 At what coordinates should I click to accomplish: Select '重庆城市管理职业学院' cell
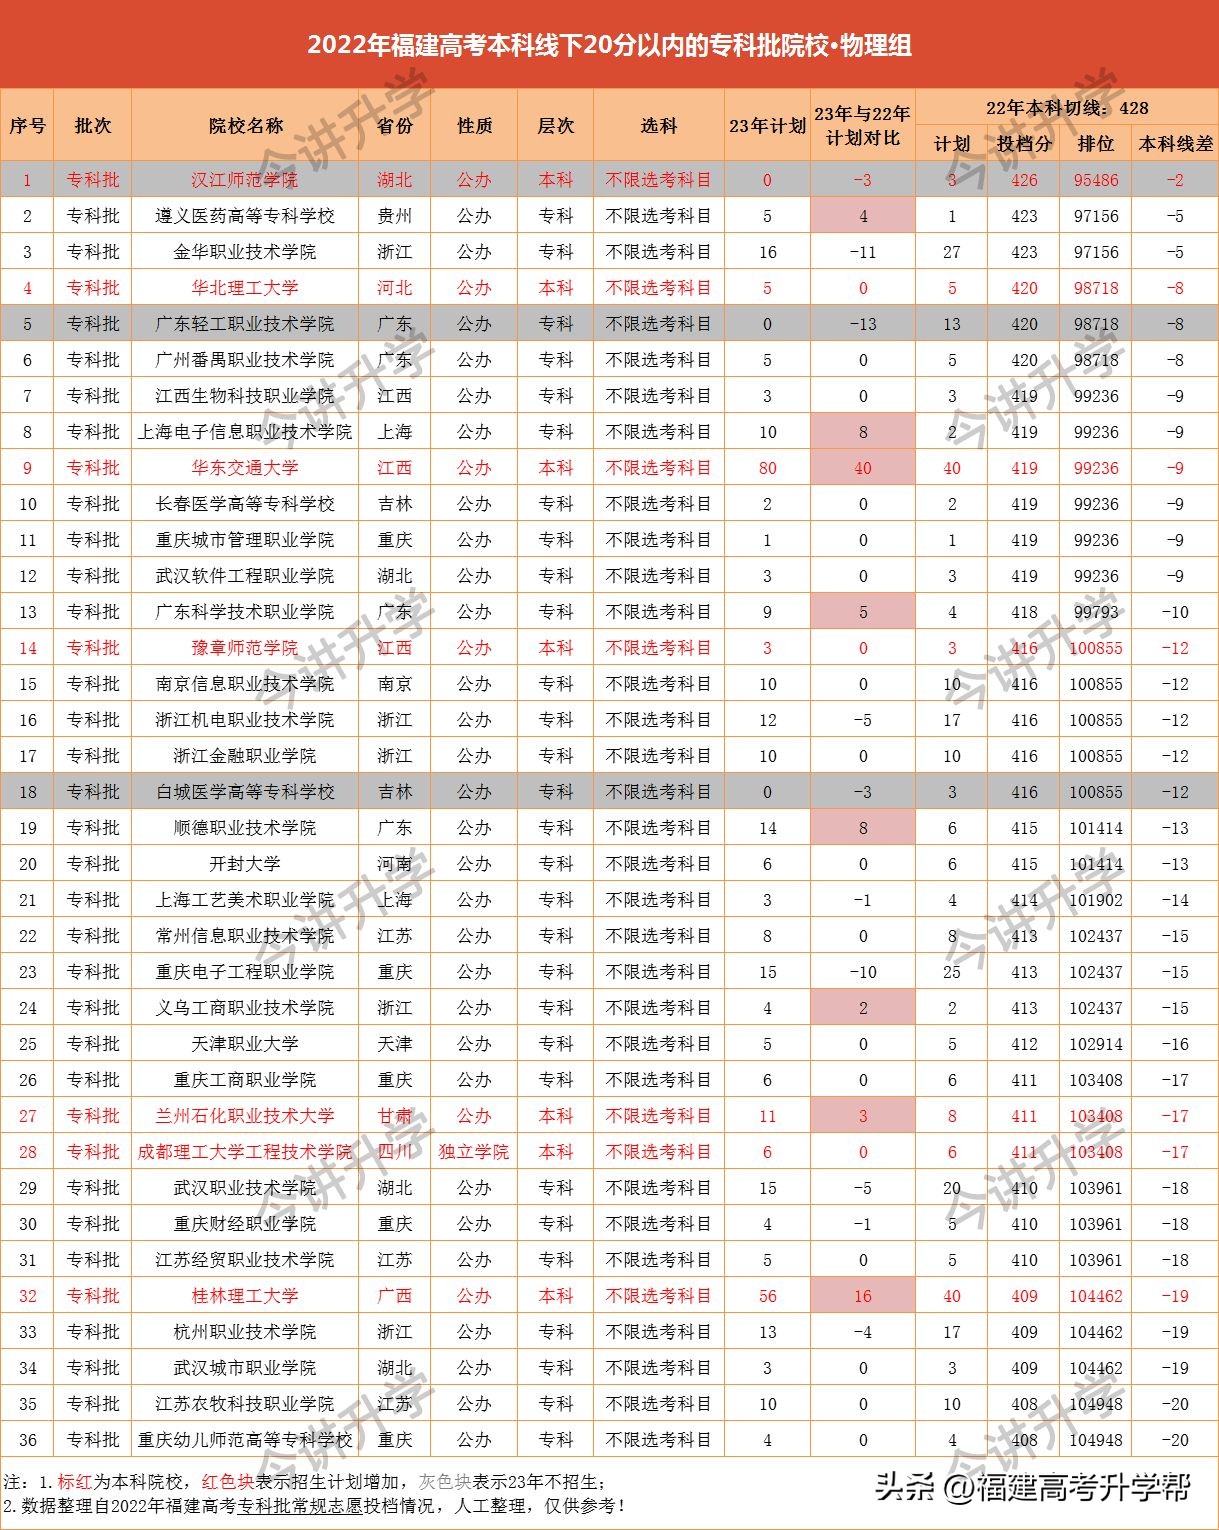click(x=245, y=540)
